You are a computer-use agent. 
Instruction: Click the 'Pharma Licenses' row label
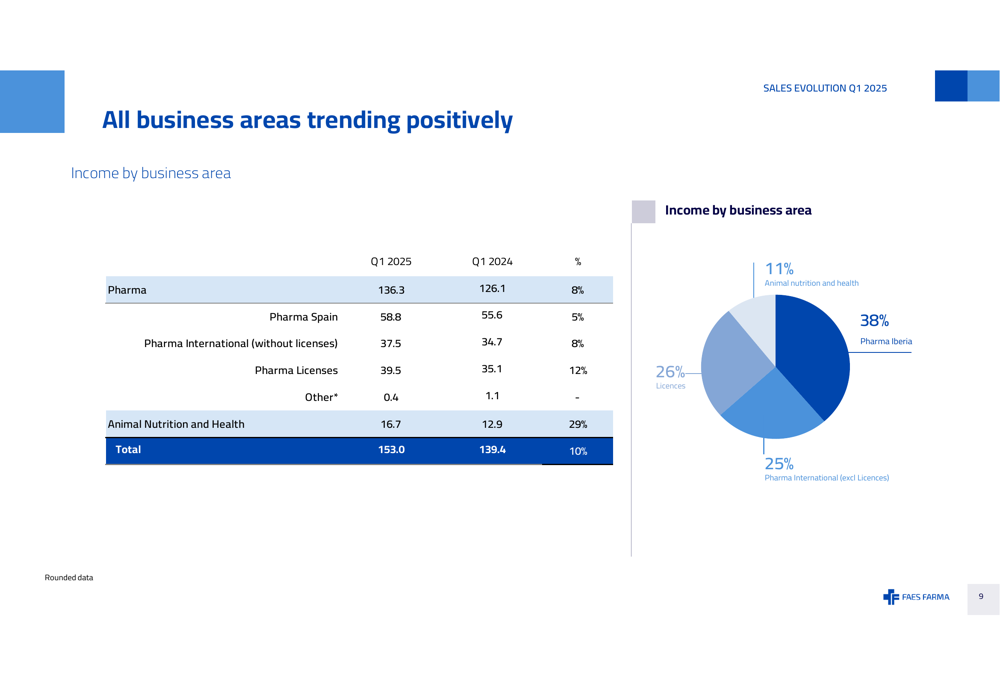[297, 371]
